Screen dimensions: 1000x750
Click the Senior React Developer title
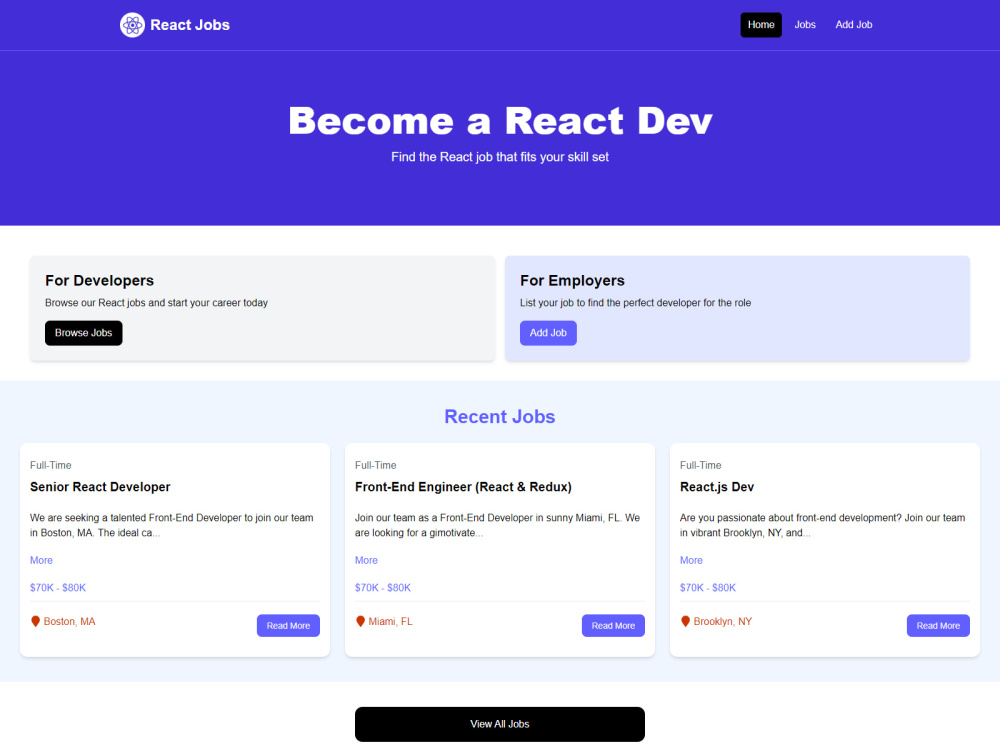click(100, 487)
